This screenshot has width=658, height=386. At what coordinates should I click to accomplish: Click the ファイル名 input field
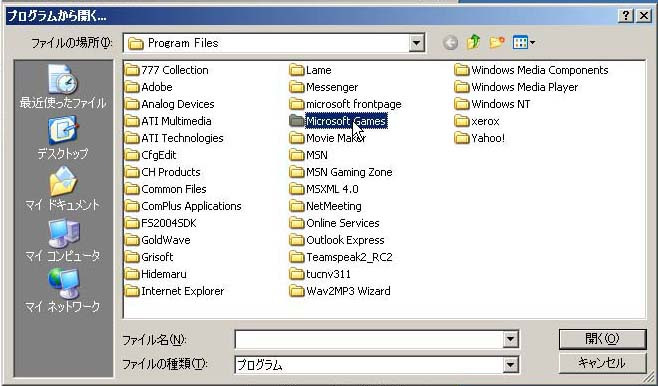pos(369,339)
